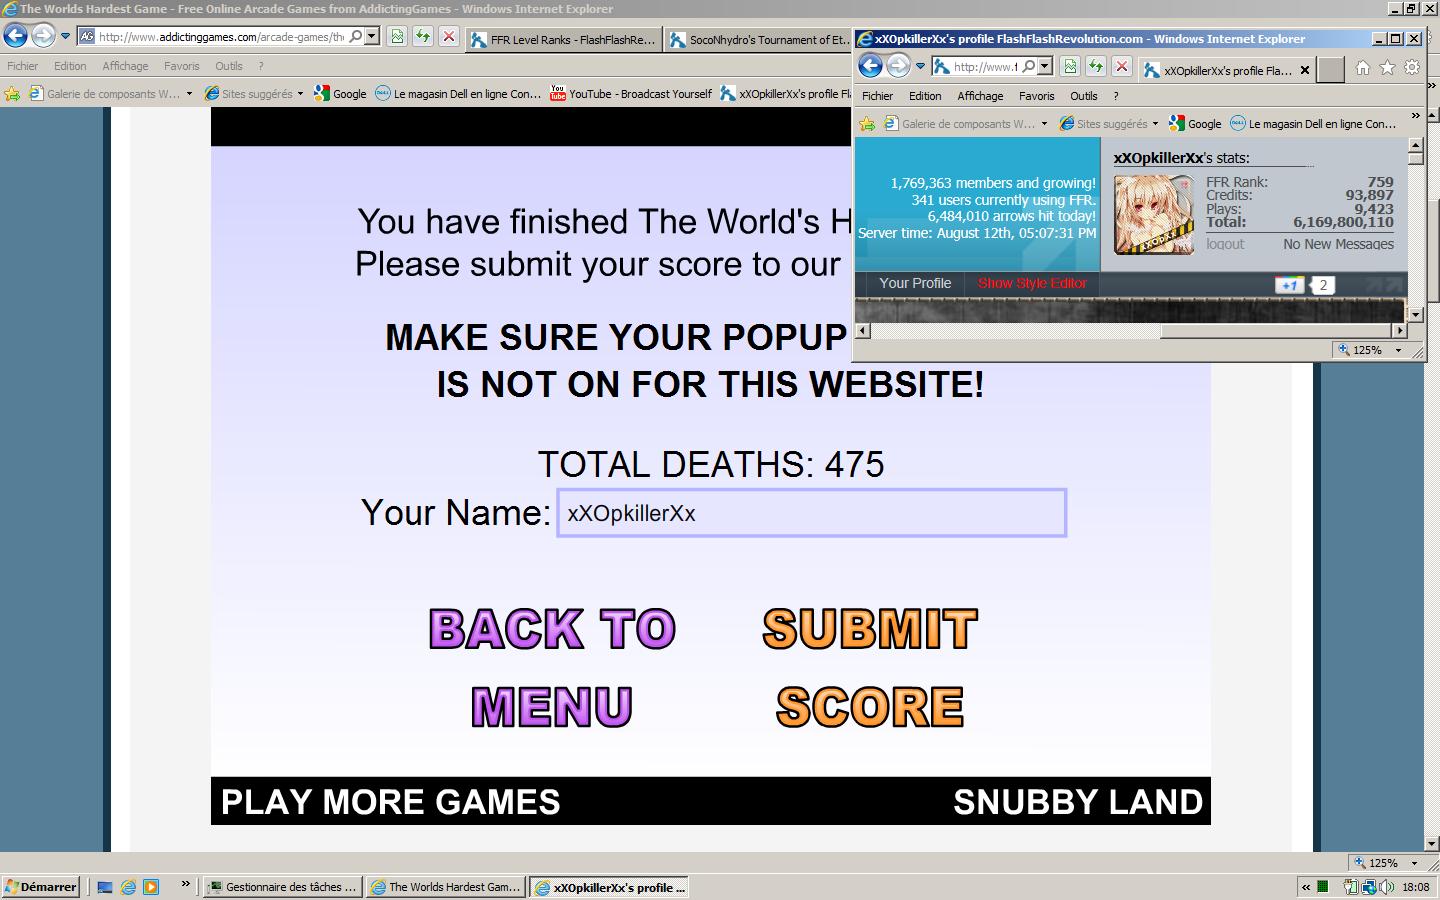
Task: Click PLAY MORE GAMES link
Action: point(391,802)
